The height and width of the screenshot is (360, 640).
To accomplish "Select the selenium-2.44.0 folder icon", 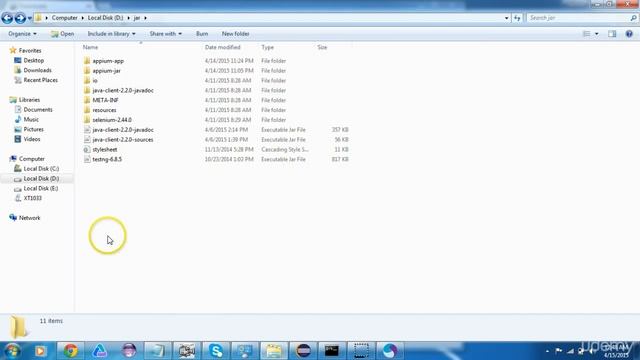I will (87, 120).
